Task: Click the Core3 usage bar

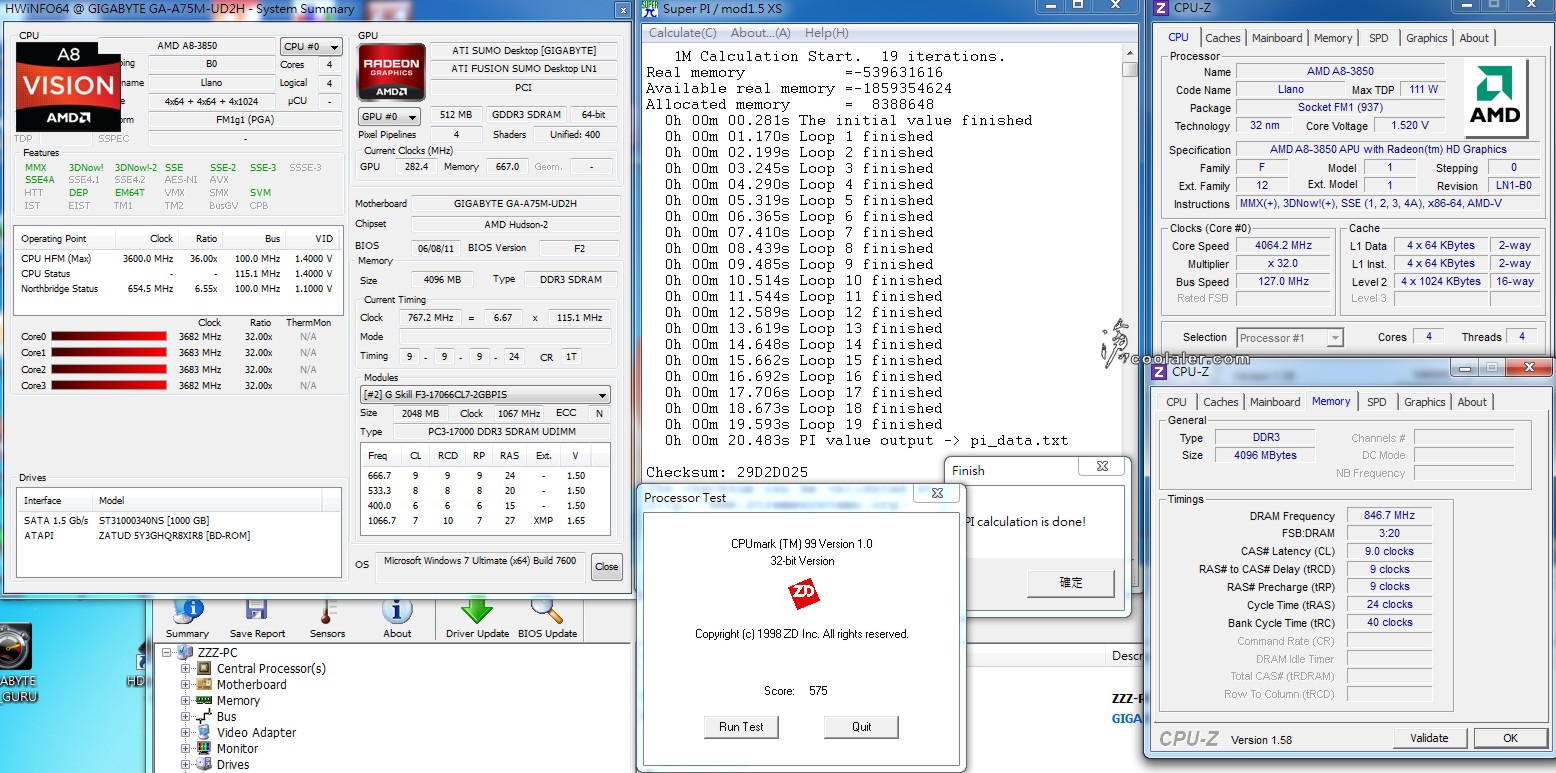Action: pos(108,385)
